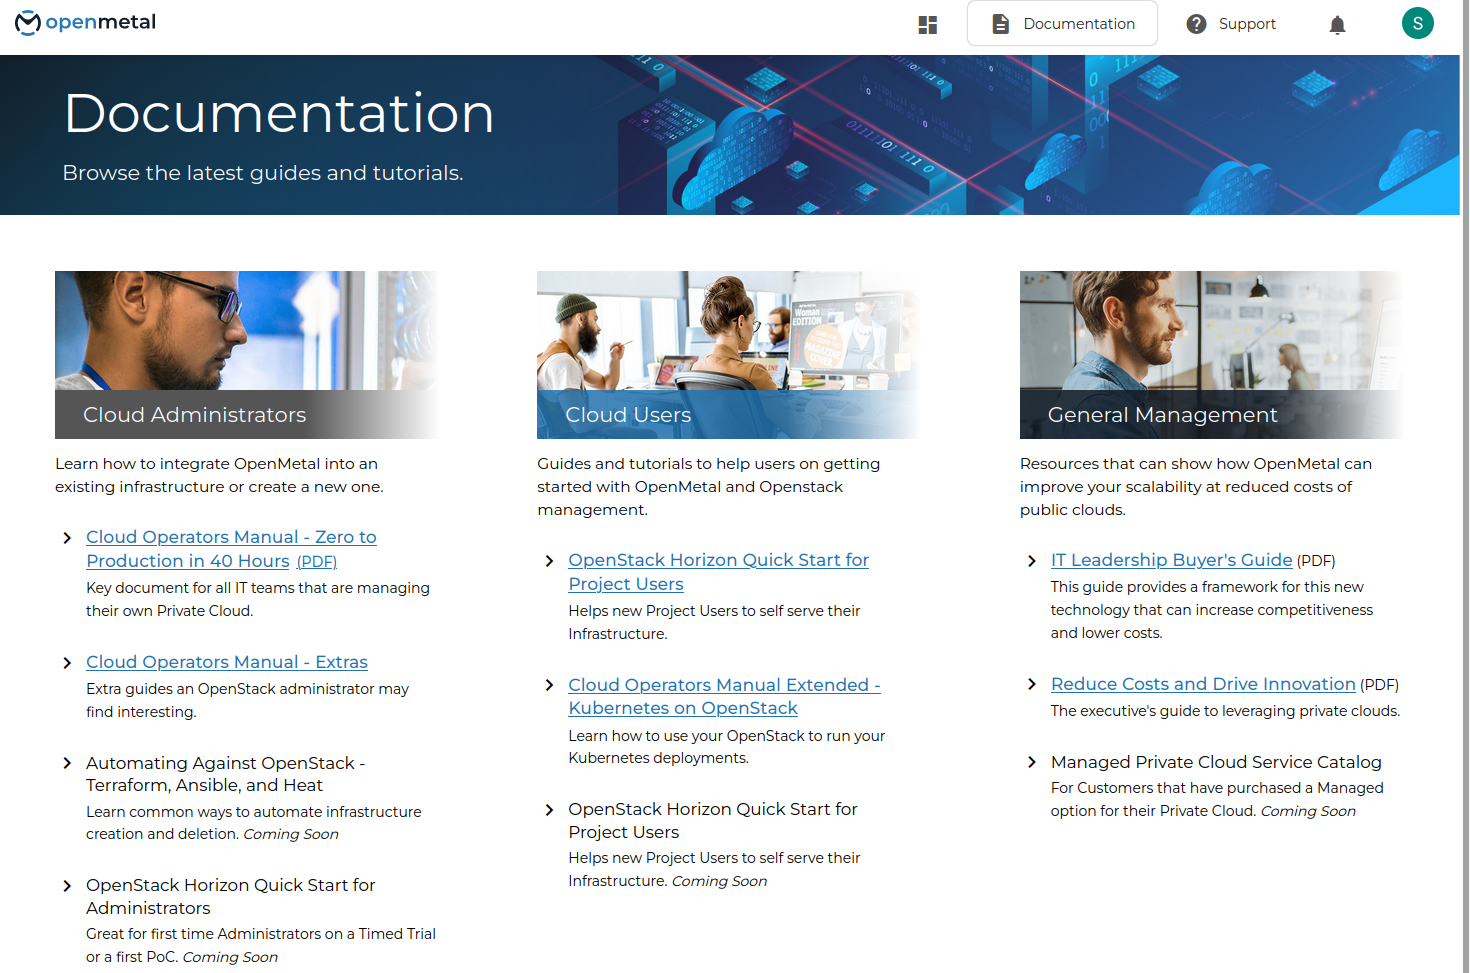
Task: Open linked OpenStack Horizon Quick Start for Project Users
Action: coord(718,561)
